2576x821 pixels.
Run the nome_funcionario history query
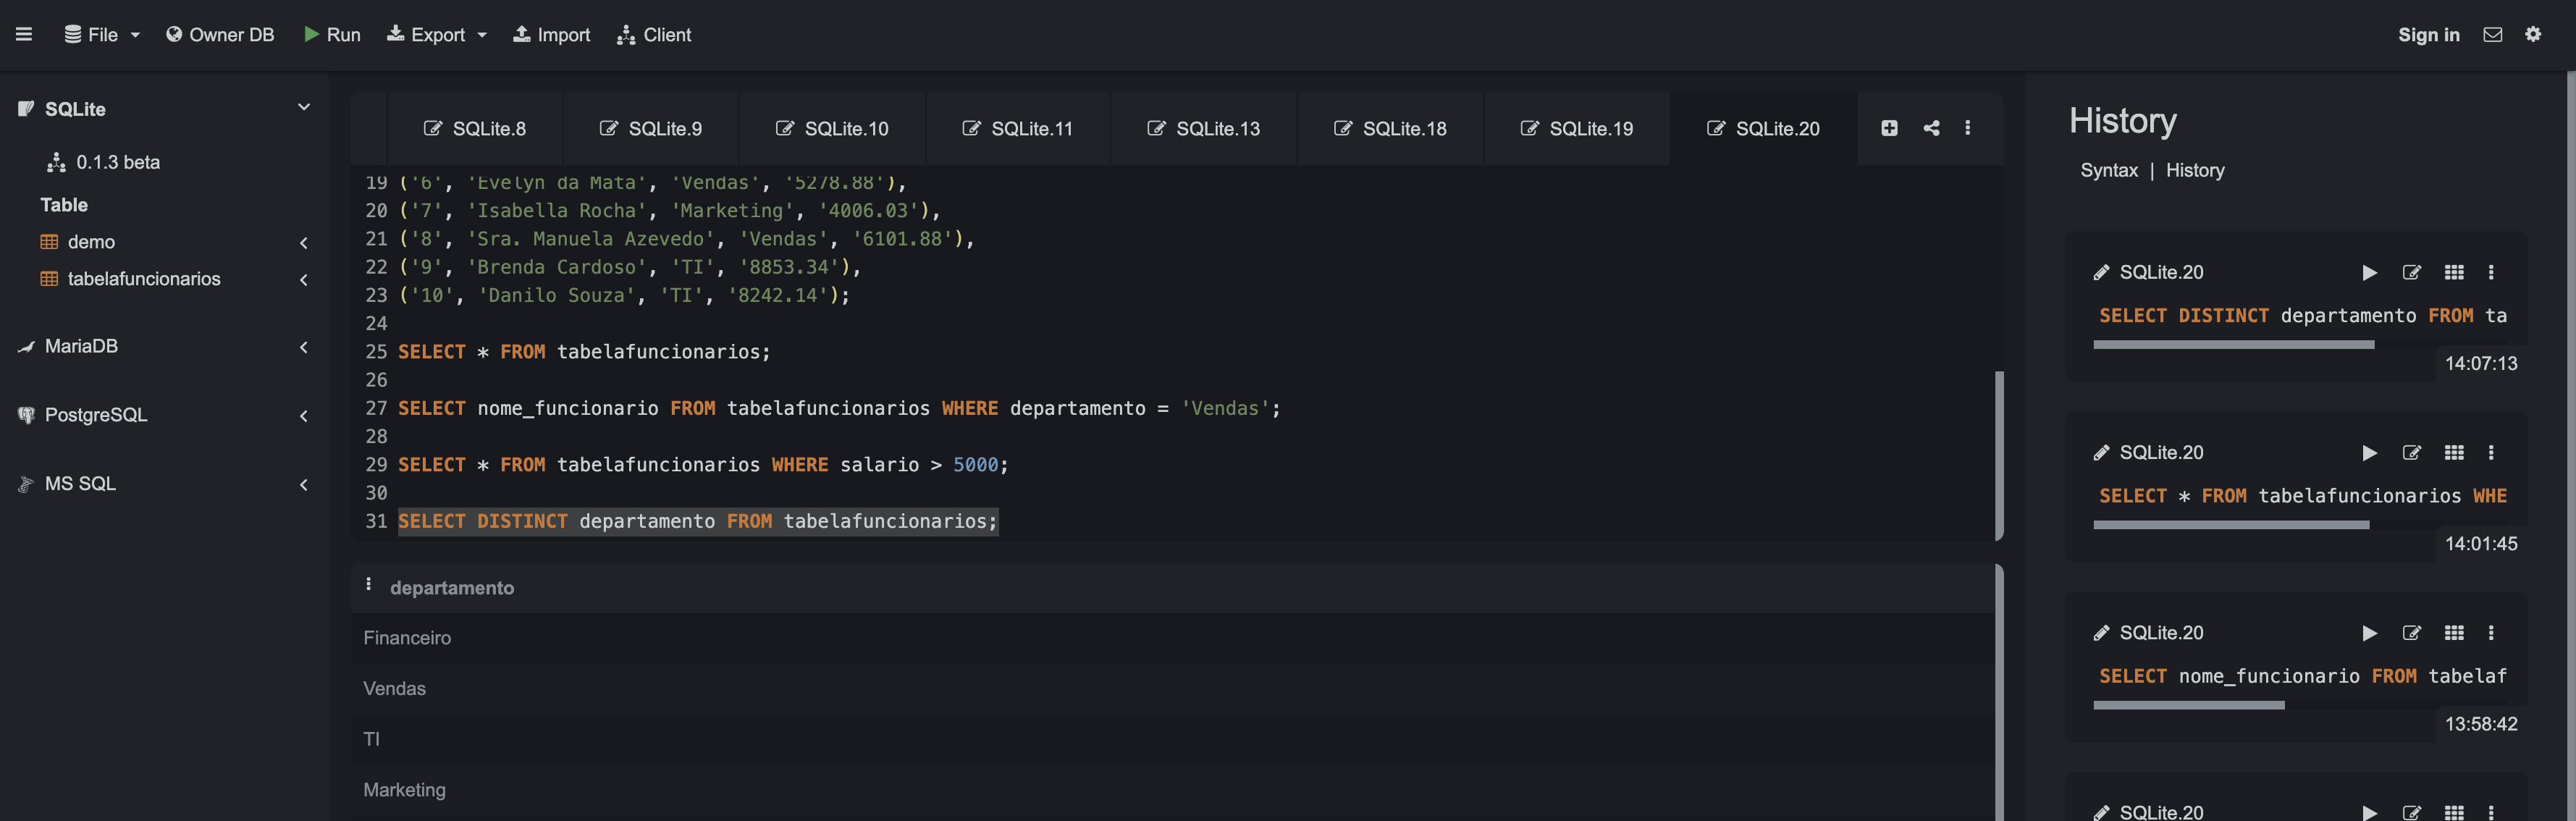tap(2369, 633)
